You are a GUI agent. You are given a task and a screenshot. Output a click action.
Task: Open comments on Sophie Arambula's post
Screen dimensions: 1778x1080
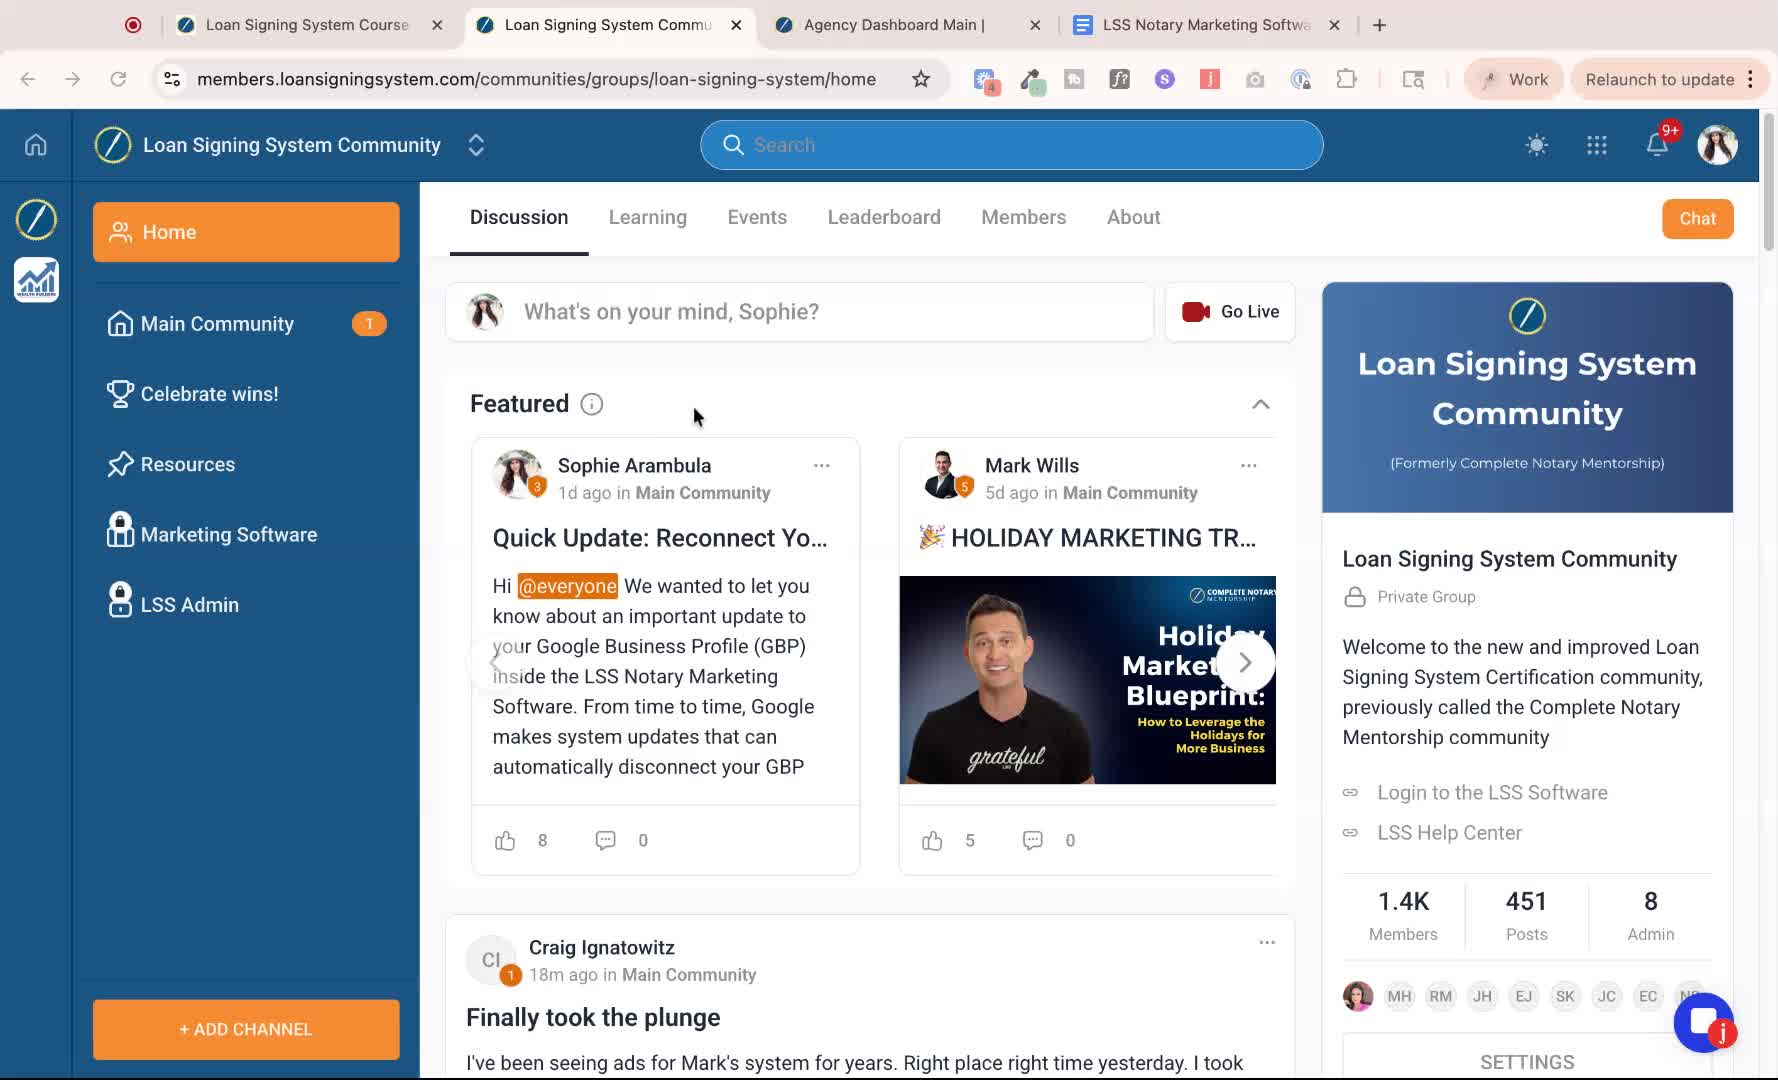click(605, 841)
